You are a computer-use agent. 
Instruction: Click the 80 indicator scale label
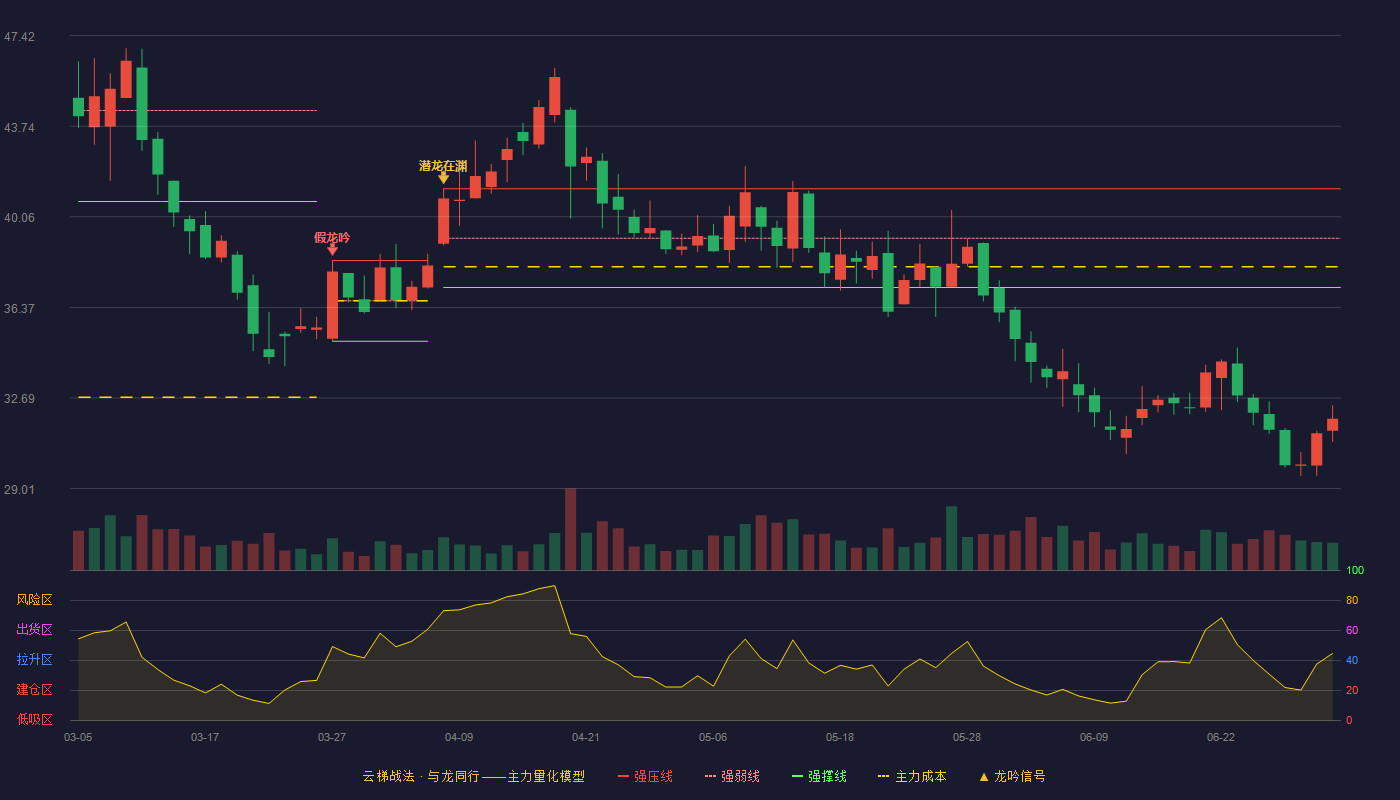pyautogui.click(x=1352, y=601)
